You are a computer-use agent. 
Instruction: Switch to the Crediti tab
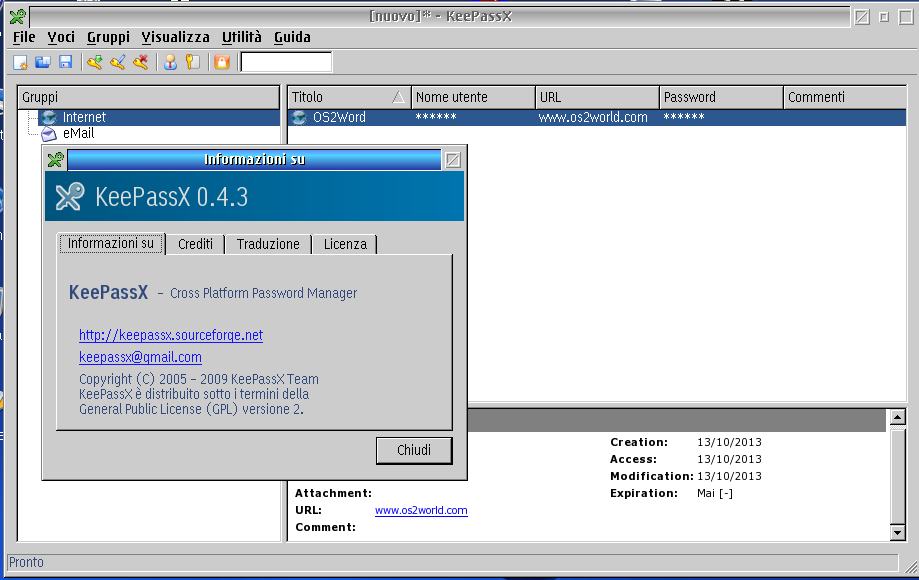(195, 244)
